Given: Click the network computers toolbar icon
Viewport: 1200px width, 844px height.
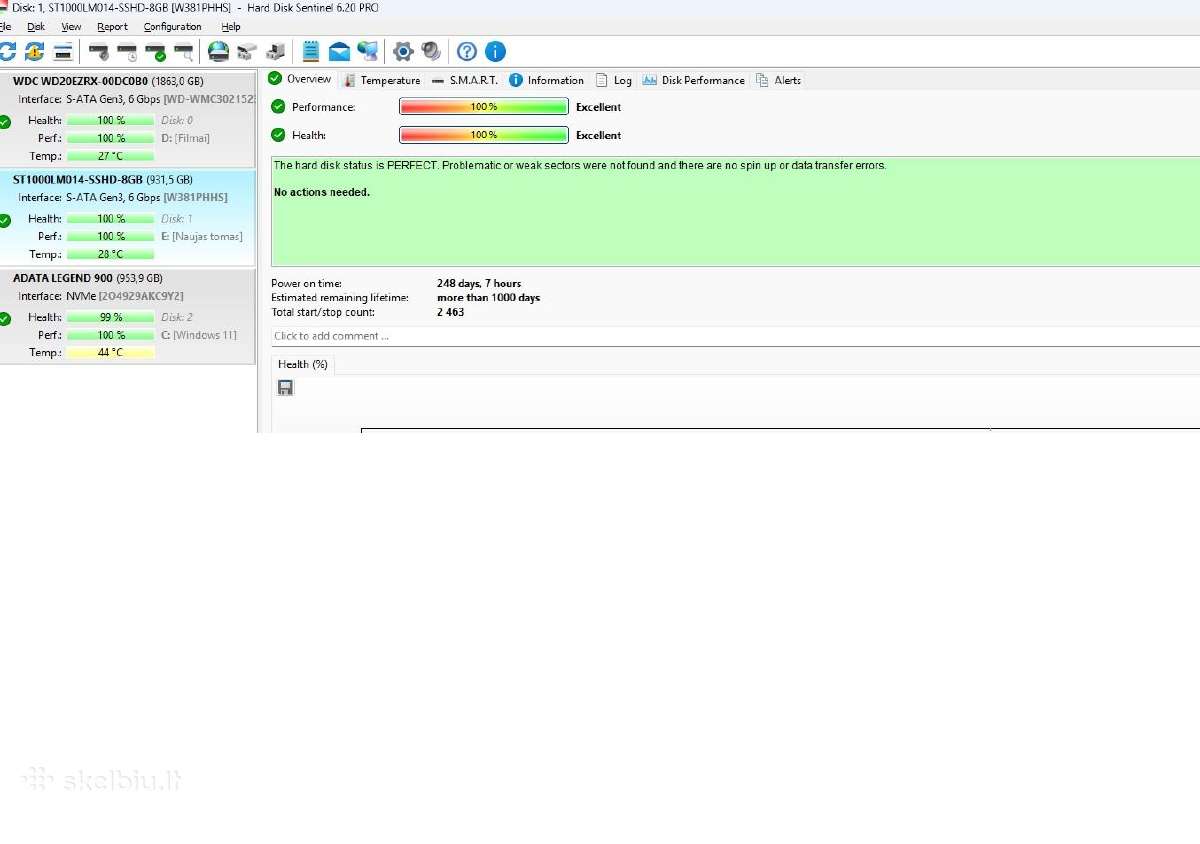Looking at the screenshot, I should [x=368, y=51].
